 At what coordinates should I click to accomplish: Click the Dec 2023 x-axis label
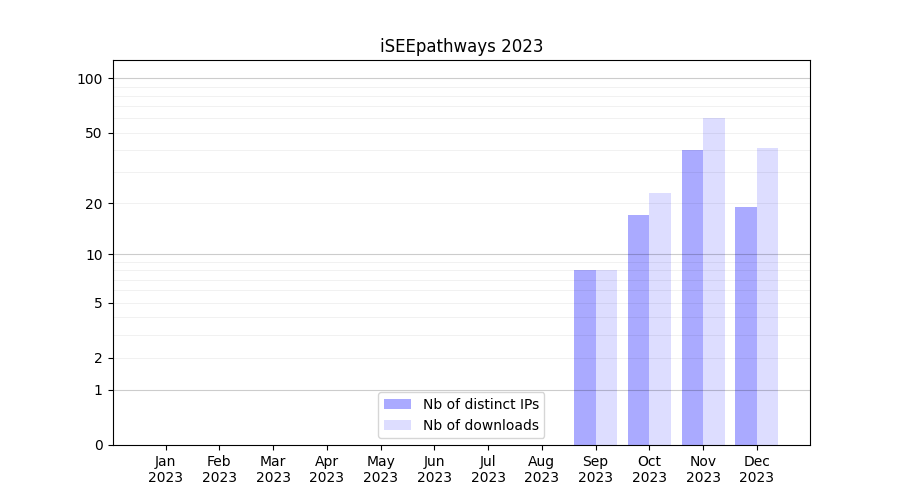click(x=757, y=469)
